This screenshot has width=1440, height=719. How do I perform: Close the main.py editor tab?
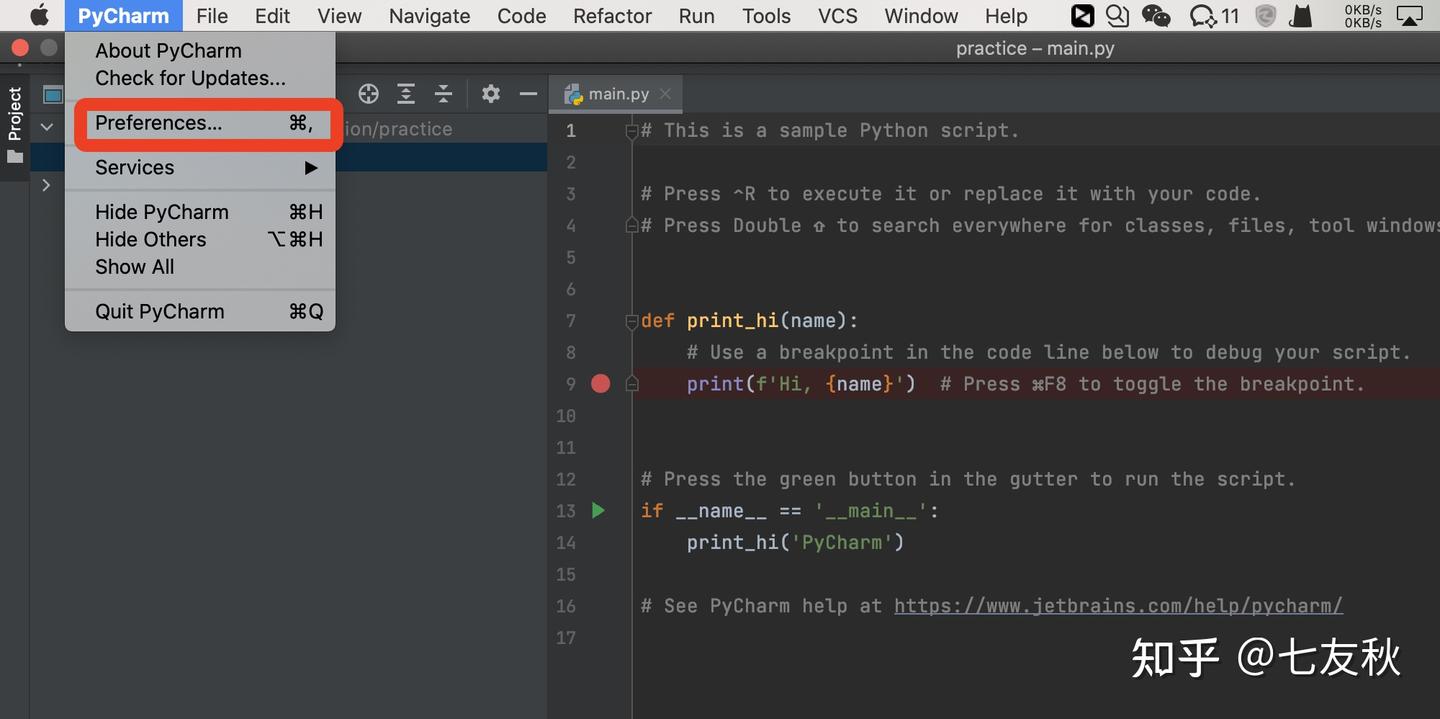pos(665,94)
